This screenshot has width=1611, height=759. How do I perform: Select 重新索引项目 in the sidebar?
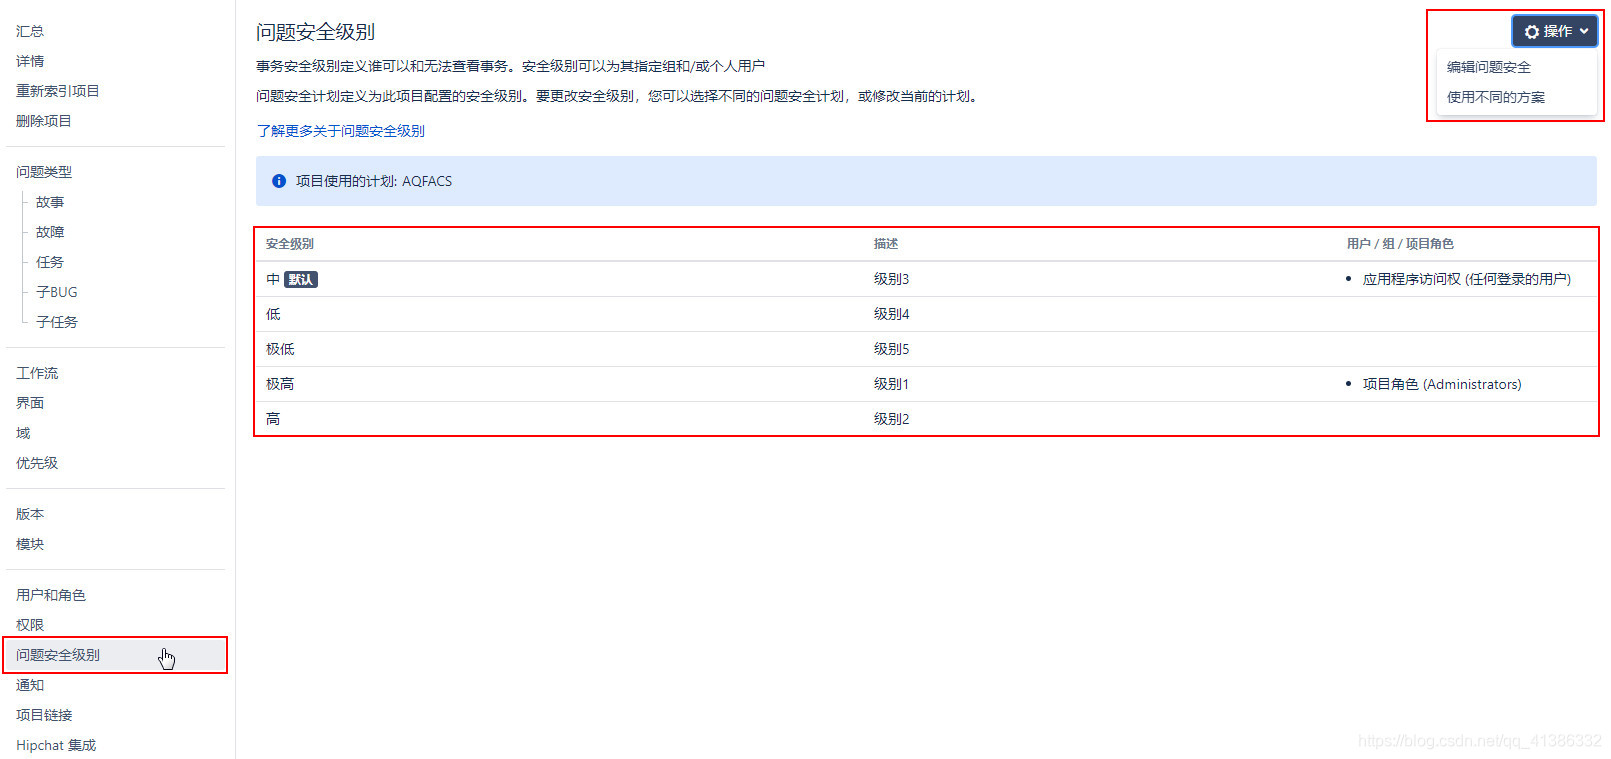[x=57, y=91]
